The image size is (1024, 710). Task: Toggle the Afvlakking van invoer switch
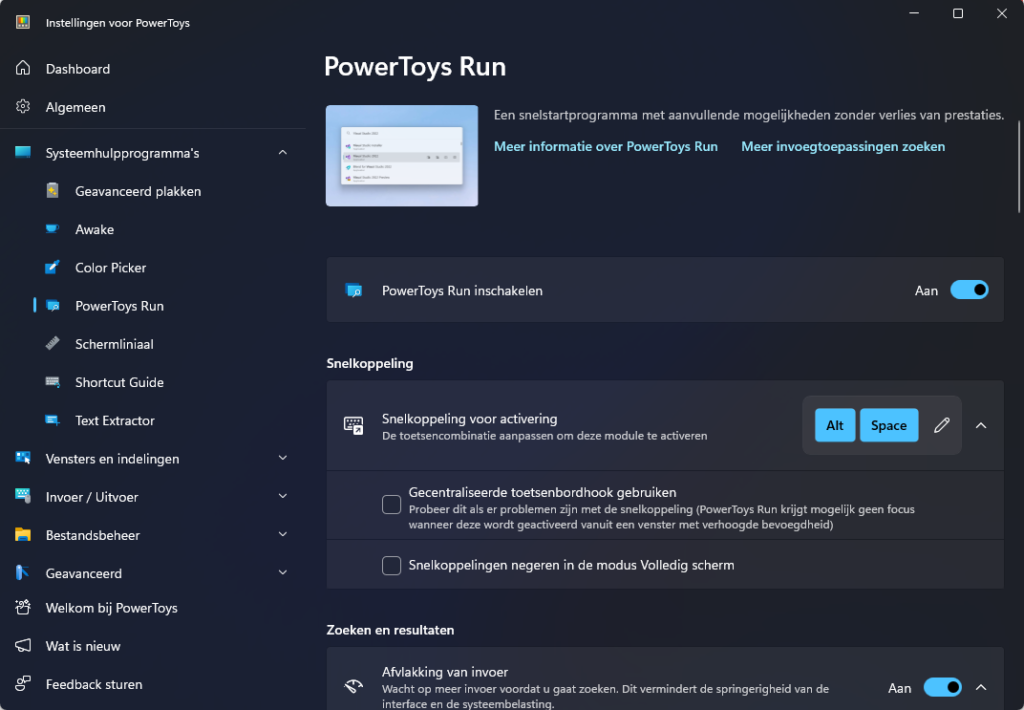(942, 687)
